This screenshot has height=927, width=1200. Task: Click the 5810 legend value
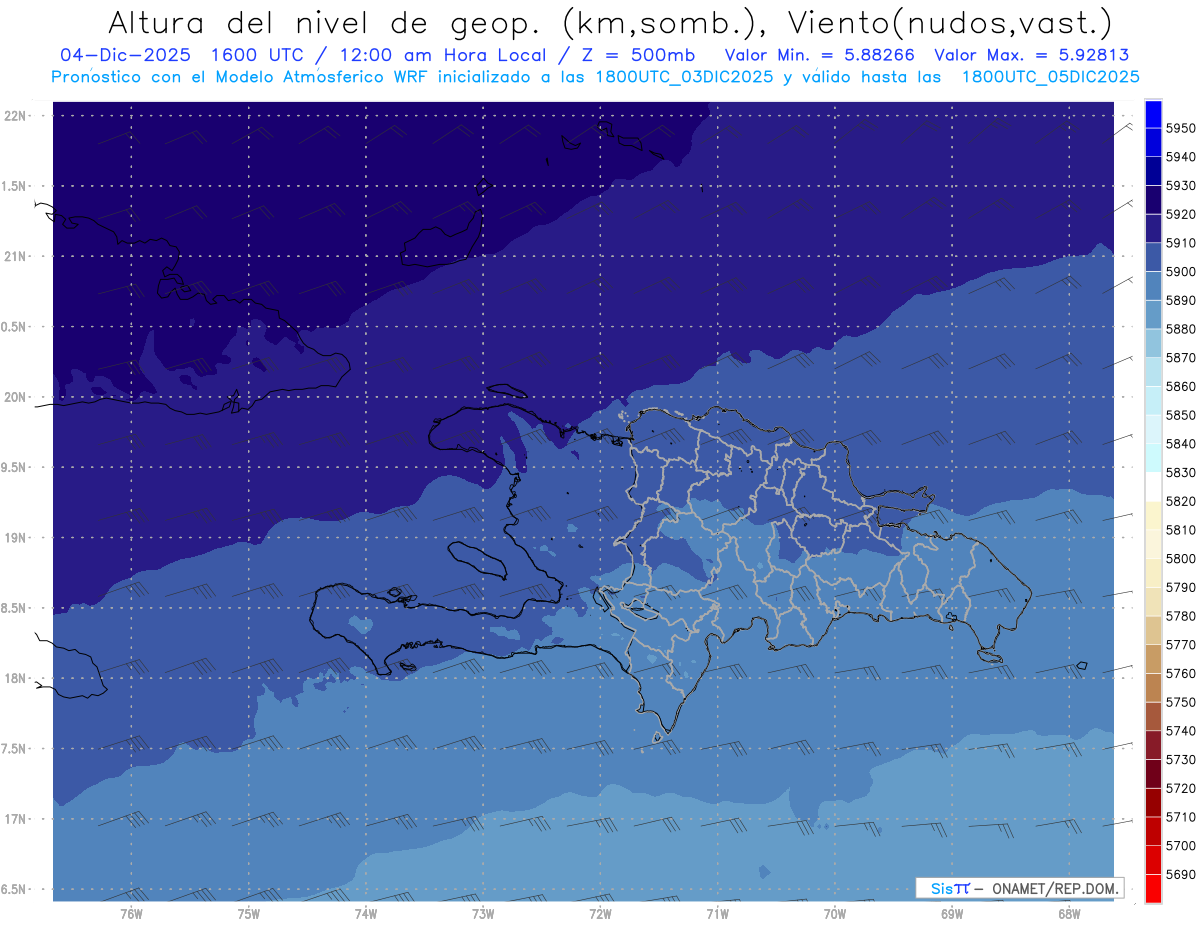point(1181,530)
